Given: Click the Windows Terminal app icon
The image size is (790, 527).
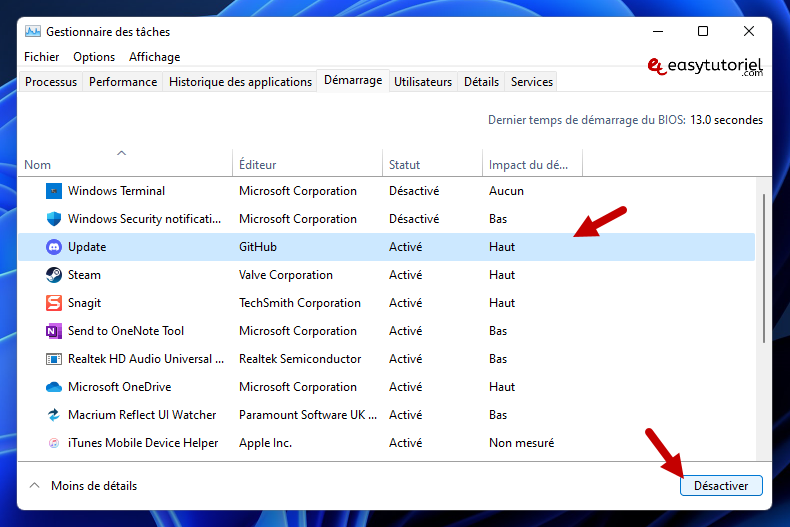Looking at the screenshot, I should (x=54, y=191).
